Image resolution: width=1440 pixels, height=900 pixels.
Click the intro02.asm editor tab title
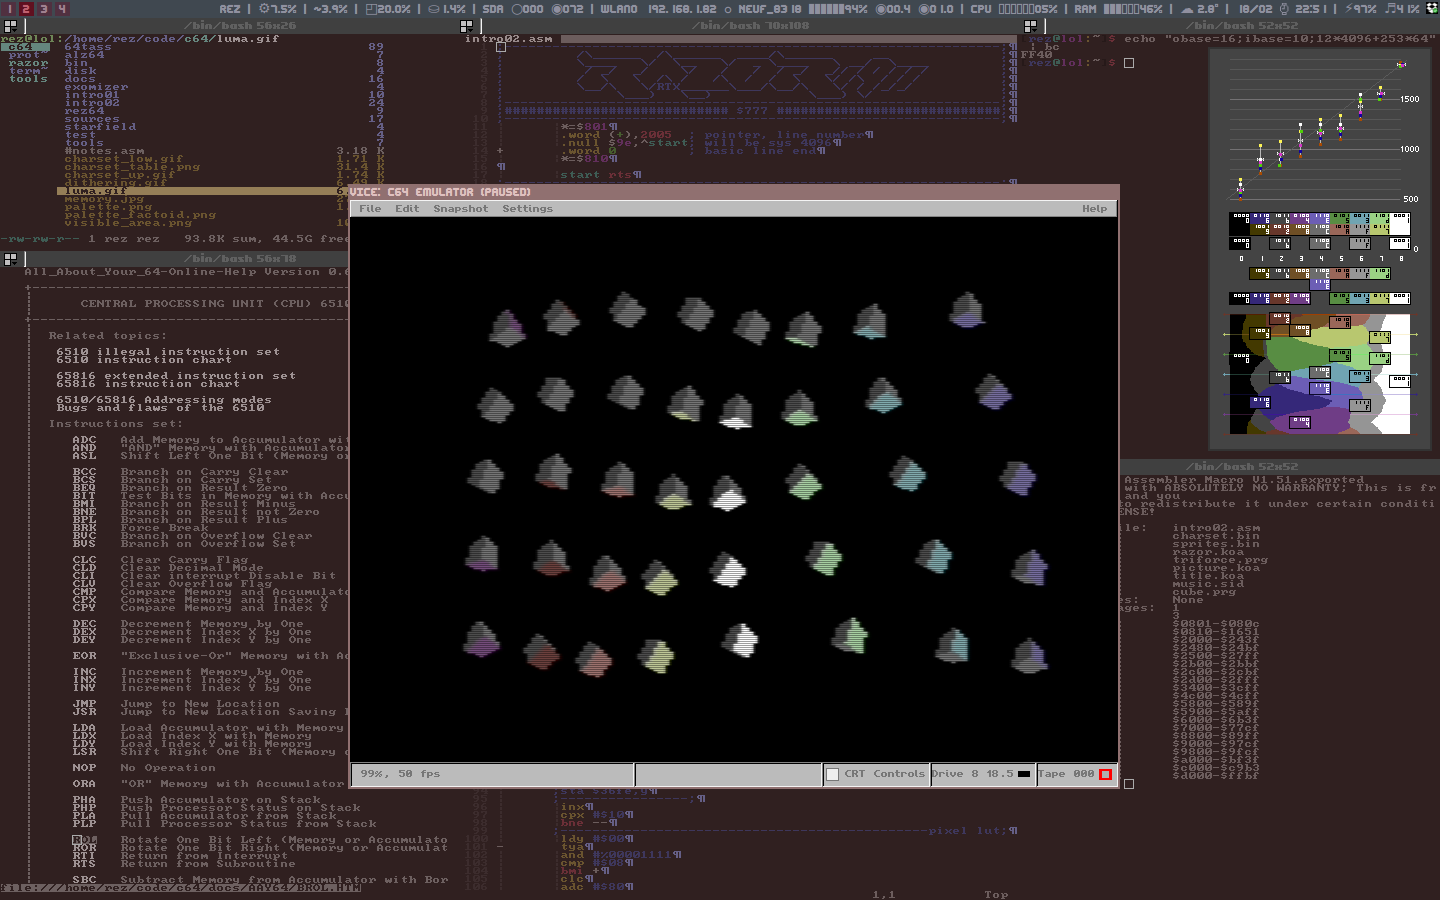509,39
